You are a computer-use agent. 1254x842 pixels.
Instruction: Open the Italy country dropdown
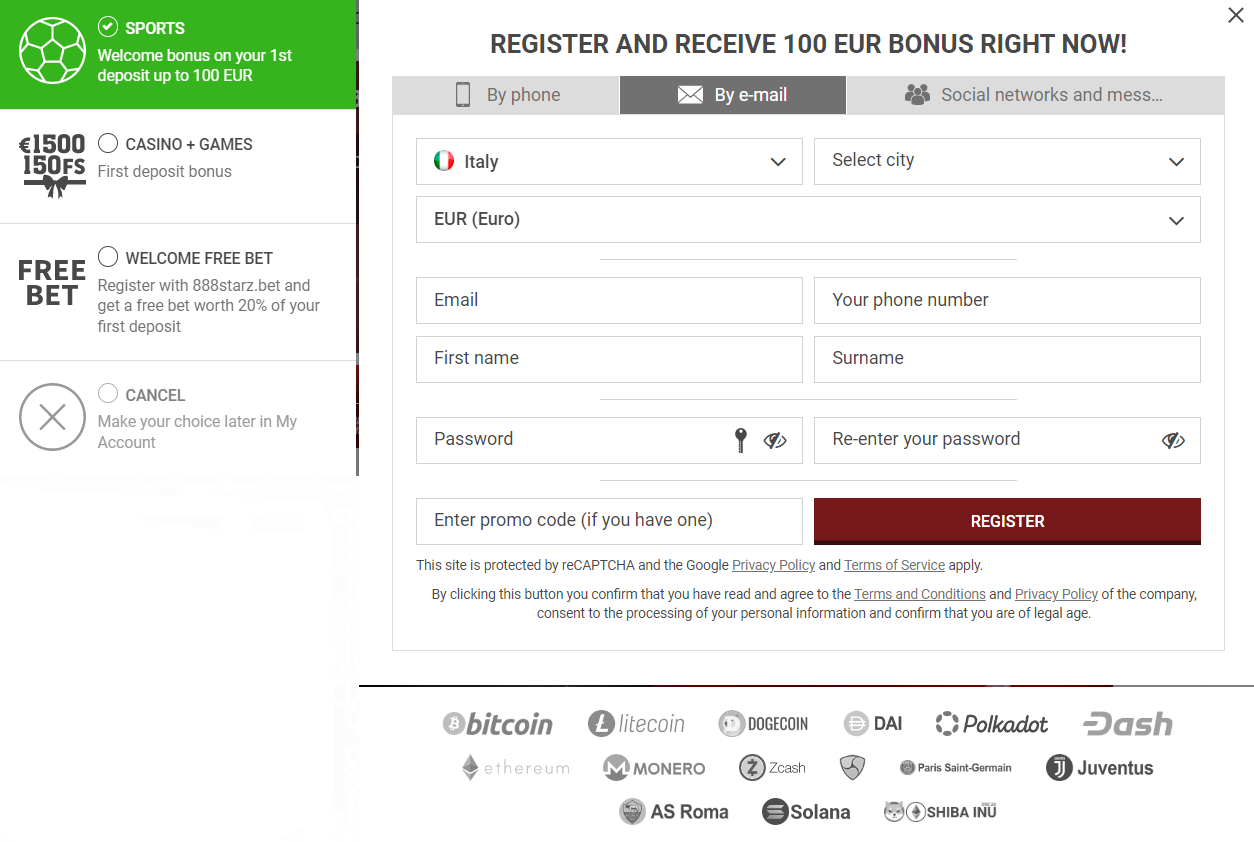coord(609,161)
